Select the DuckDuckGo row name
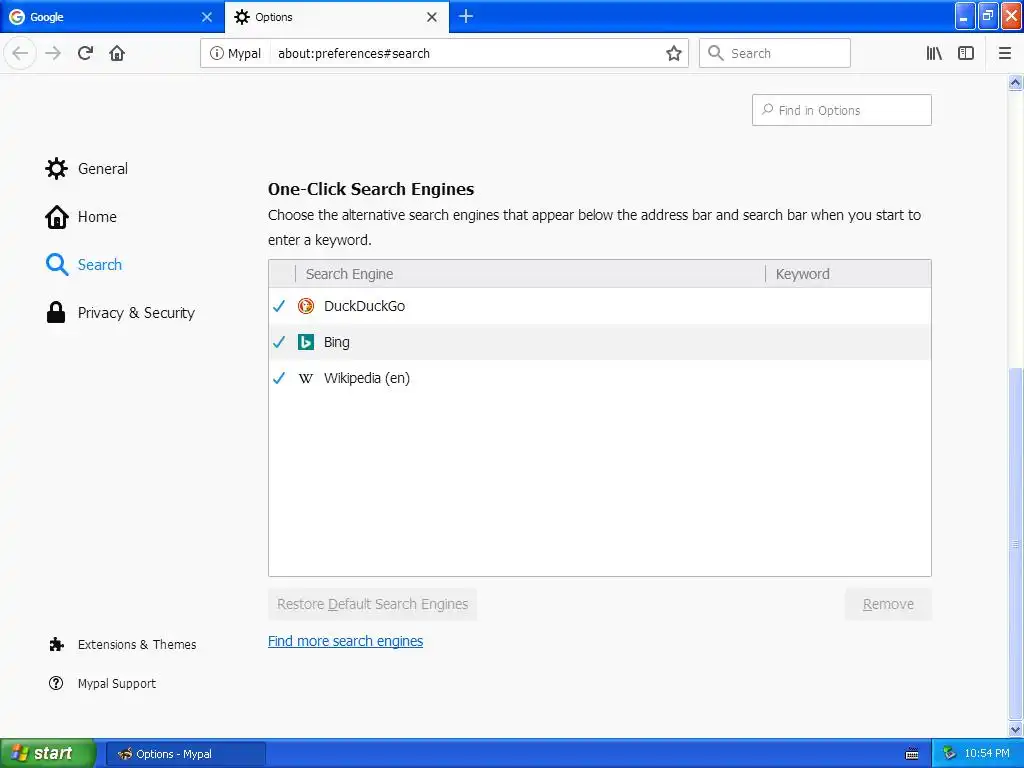The width and height of the screenshot is (1024, 768). [364, 306]
